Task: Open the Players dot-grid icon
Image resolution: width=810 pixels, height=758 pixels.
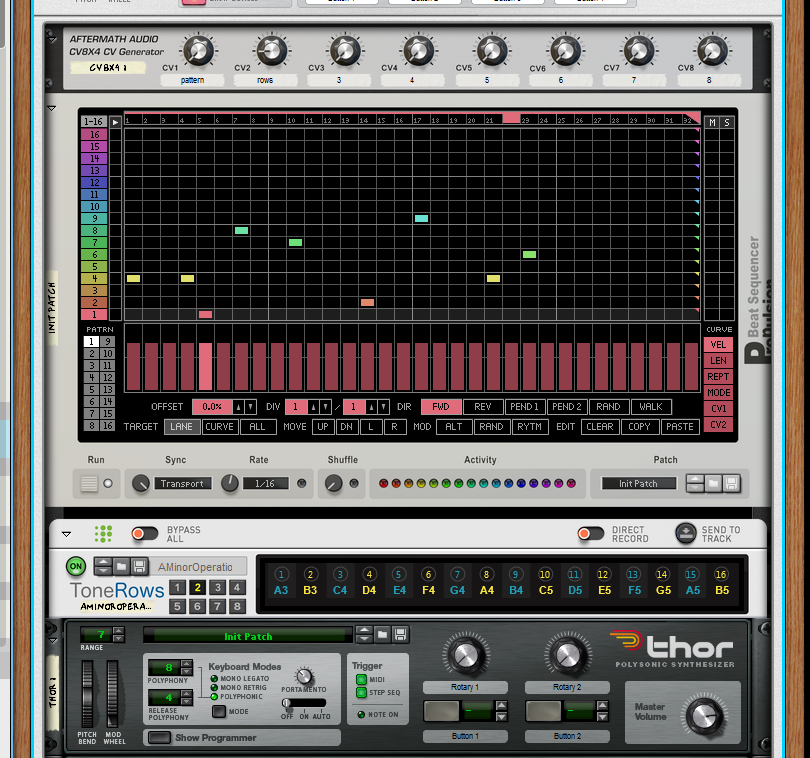Action: coord(103,534)
